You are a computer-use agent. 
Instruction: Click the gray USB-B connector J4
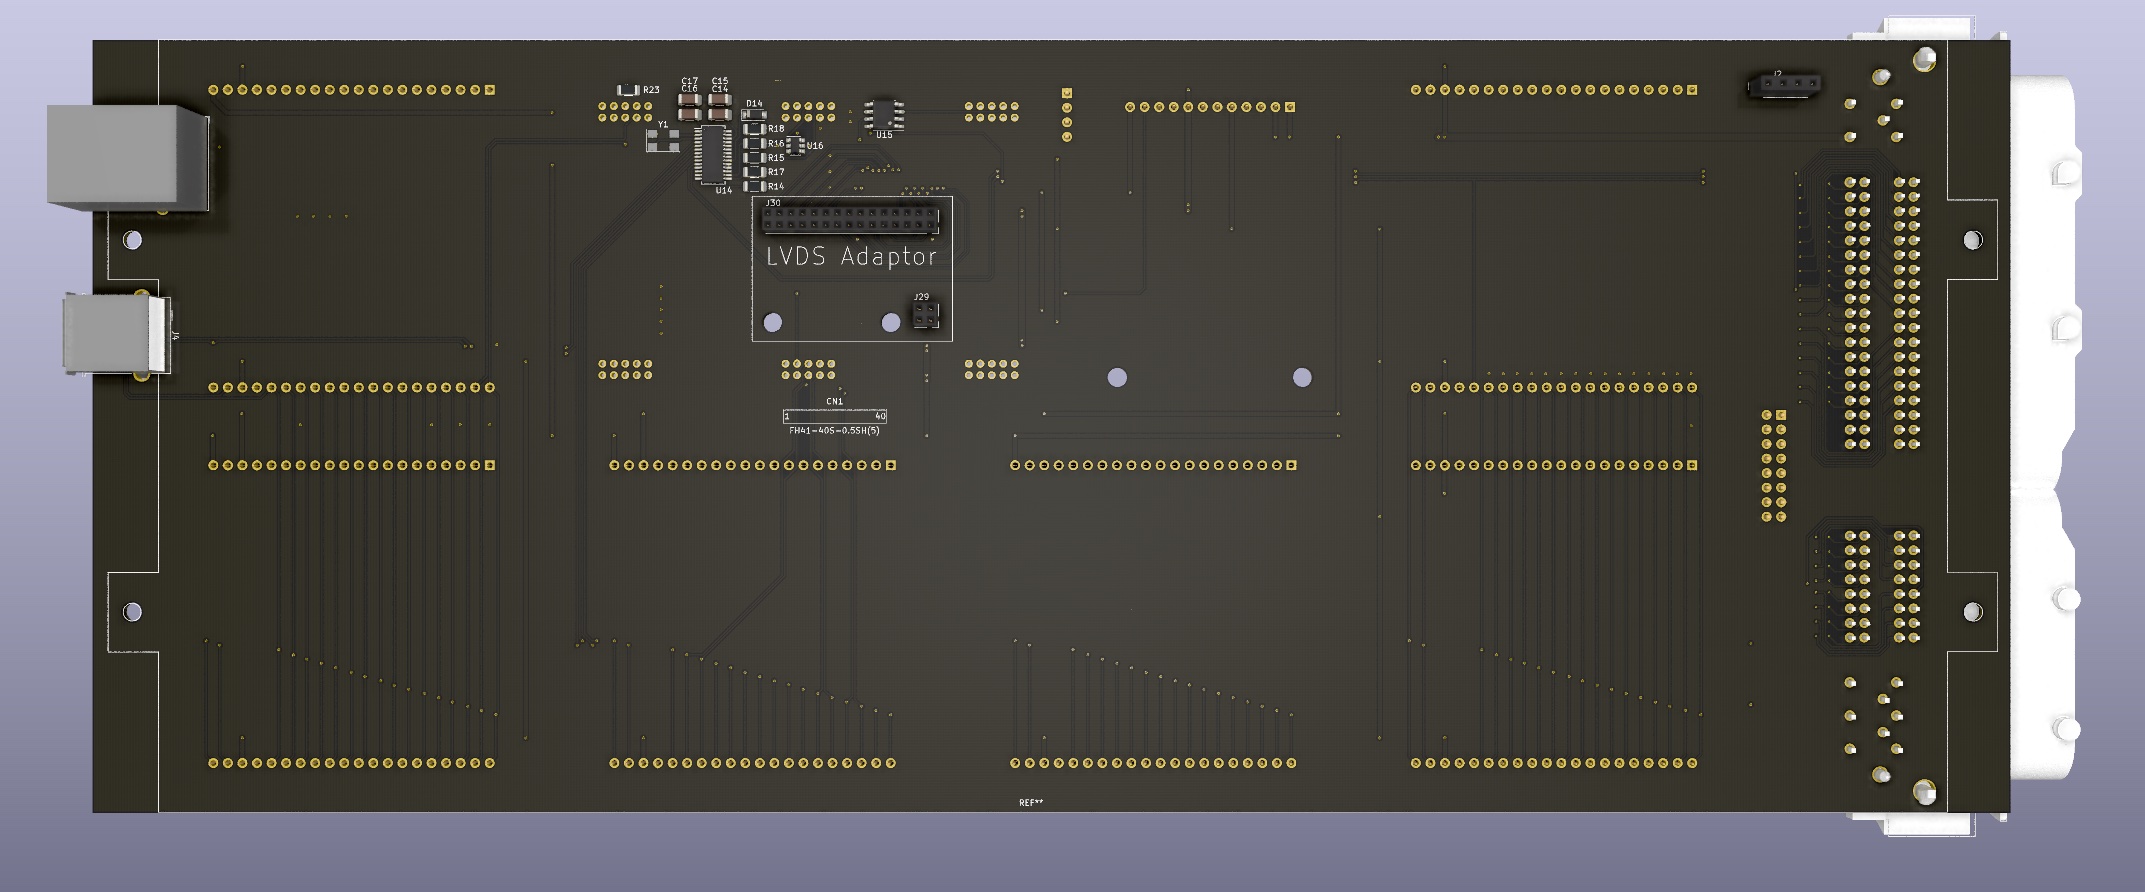click(113, 333)
